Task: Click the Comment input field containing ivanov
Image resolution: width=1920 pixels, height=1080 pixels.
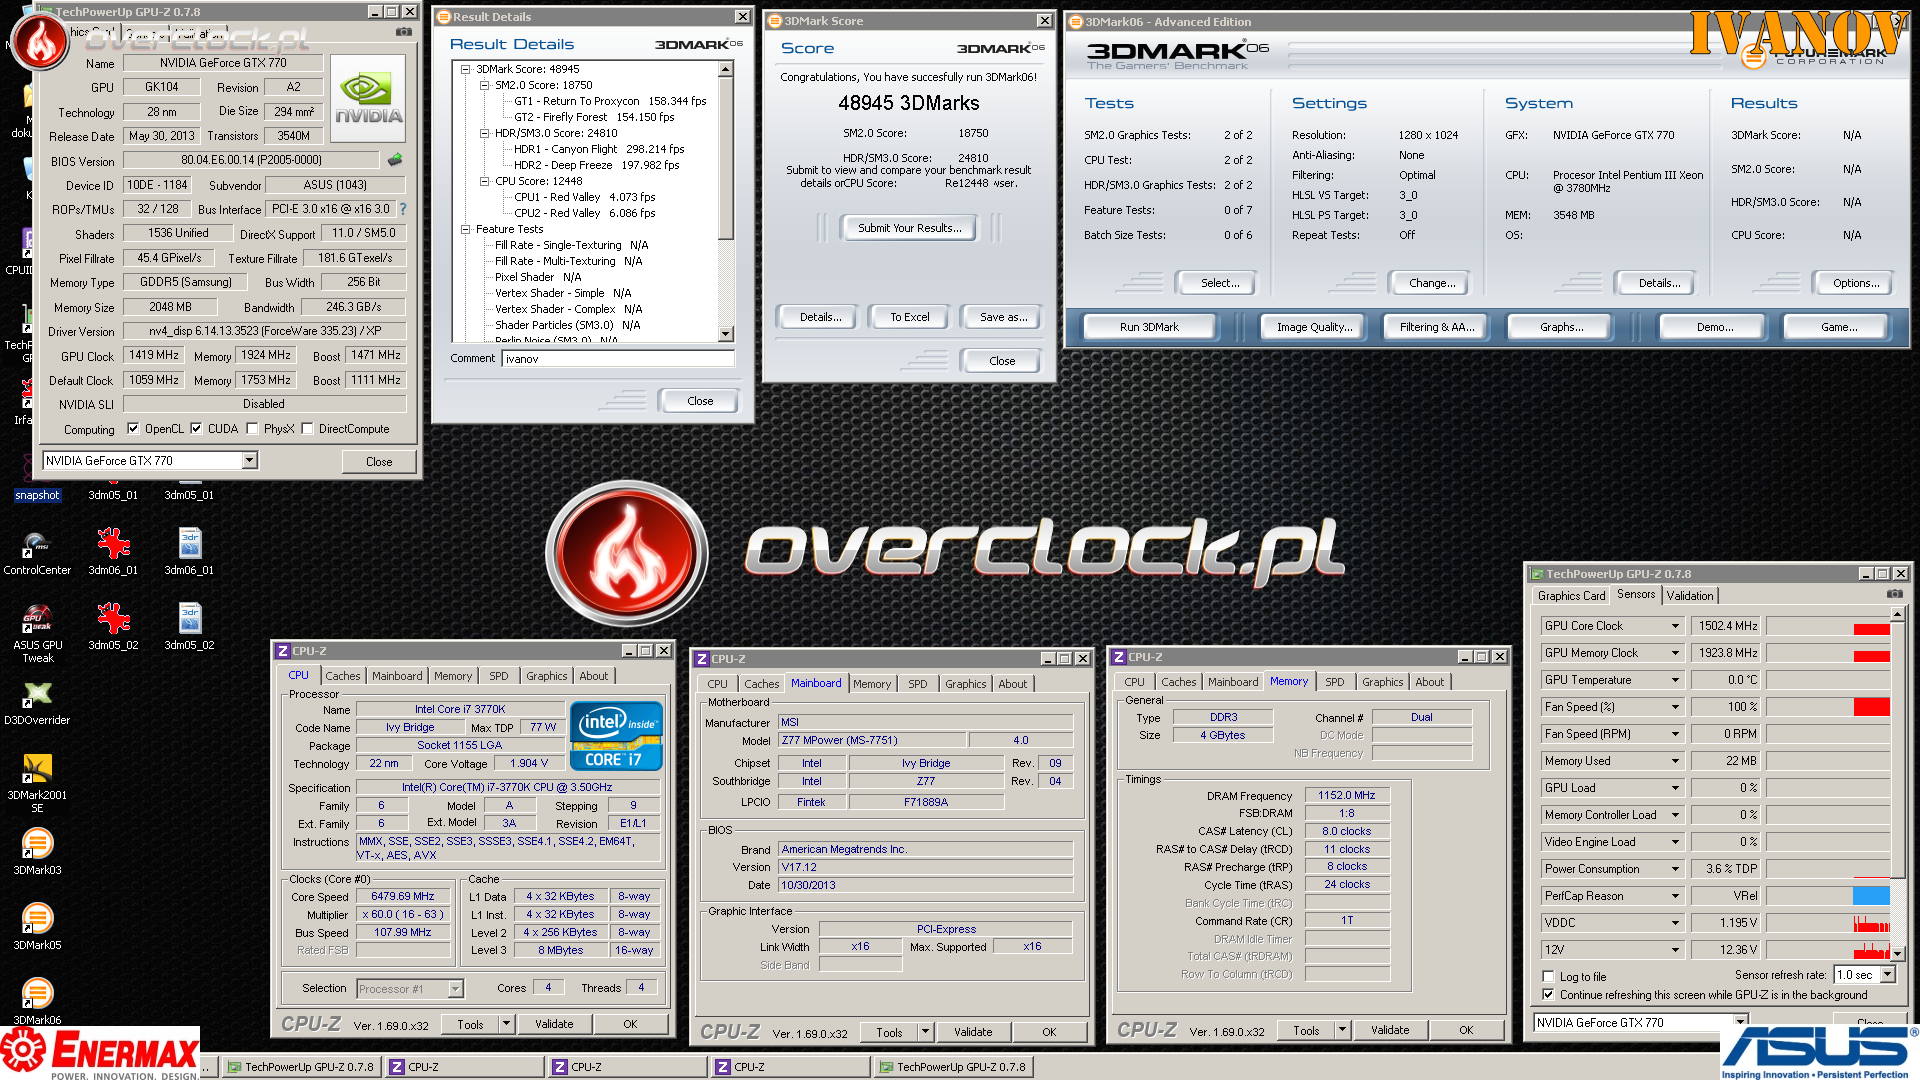Action: point(618,359)
